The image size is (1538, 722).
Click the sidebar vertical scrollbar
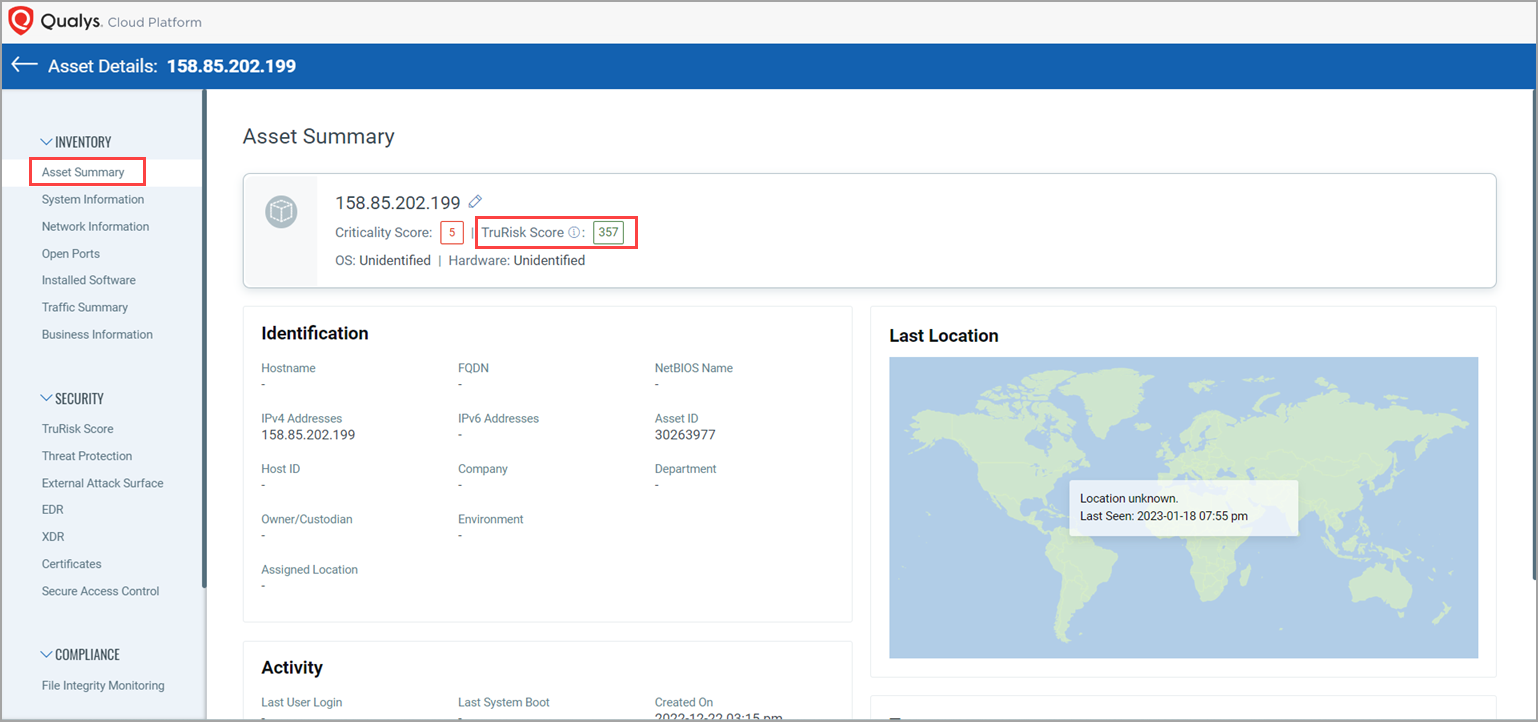[x=204, y=338]
